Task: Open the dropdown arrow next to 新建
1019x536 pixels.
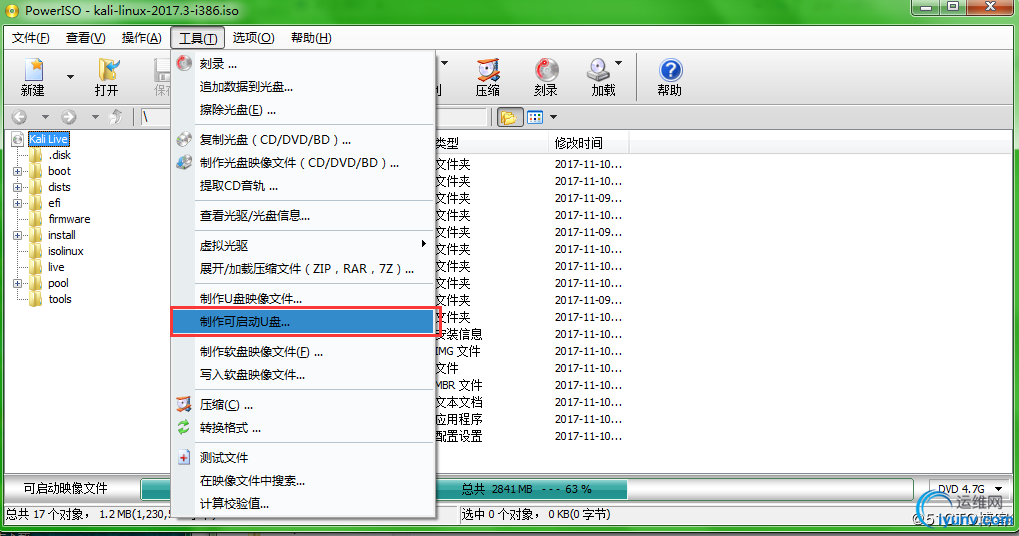Action: coord(70,77)
